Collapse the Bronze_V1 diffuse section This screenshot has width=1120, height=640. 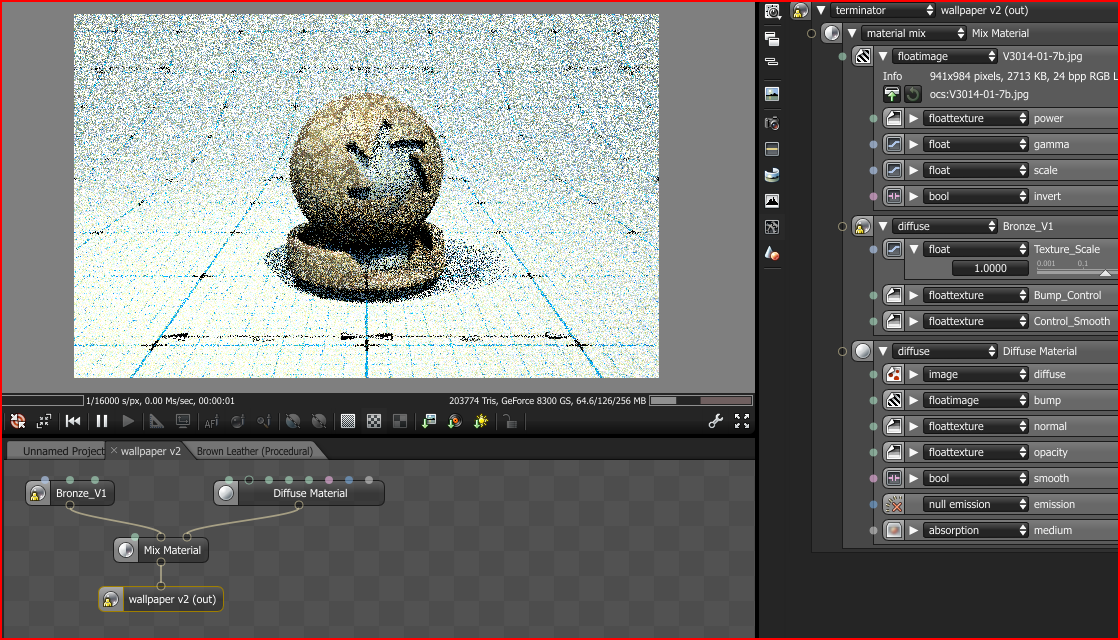point(883,226)
